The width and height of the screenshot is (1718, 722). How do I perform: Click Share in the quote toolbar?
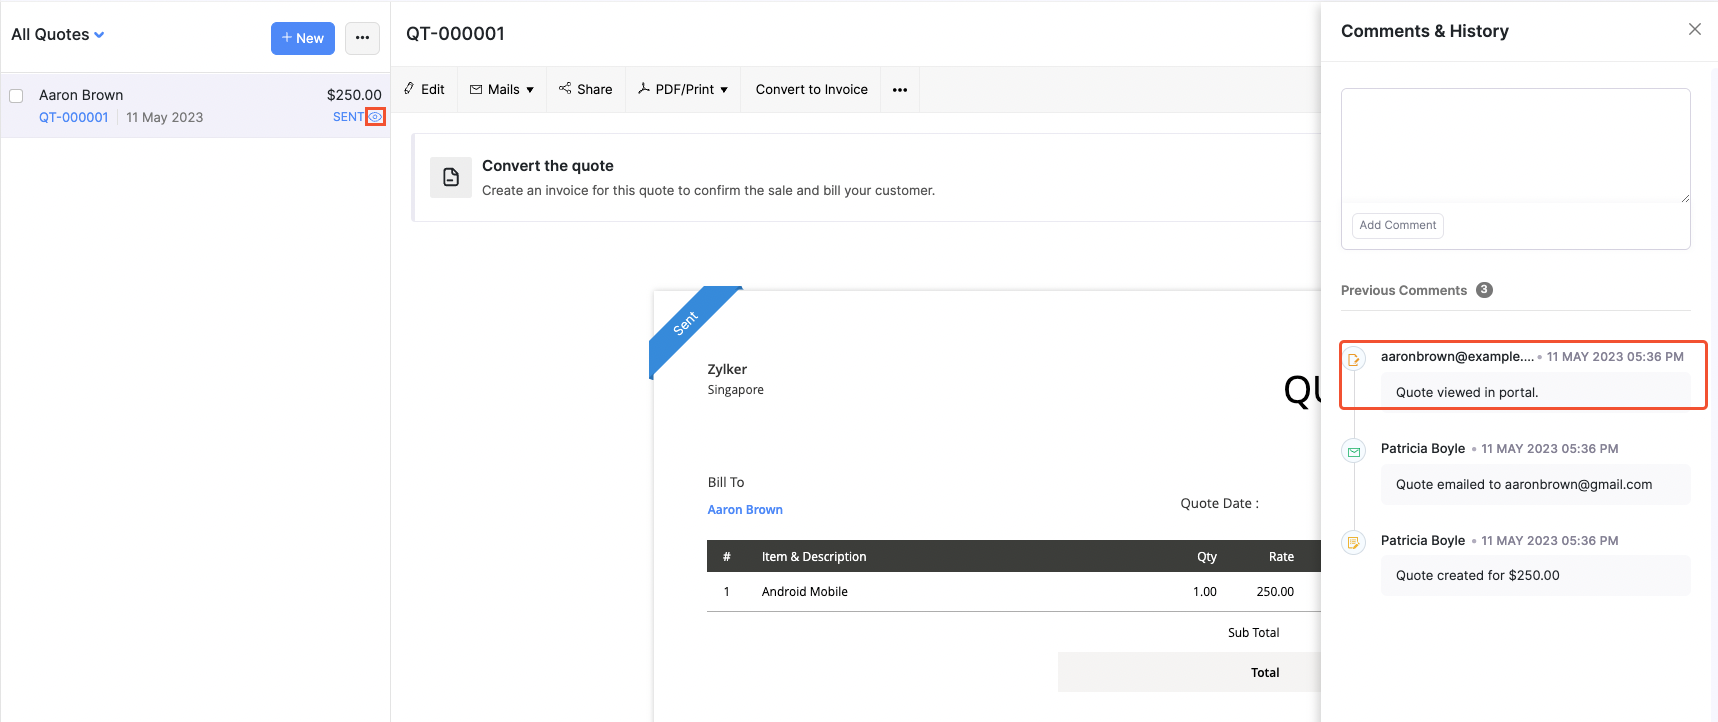click(585, 90)
